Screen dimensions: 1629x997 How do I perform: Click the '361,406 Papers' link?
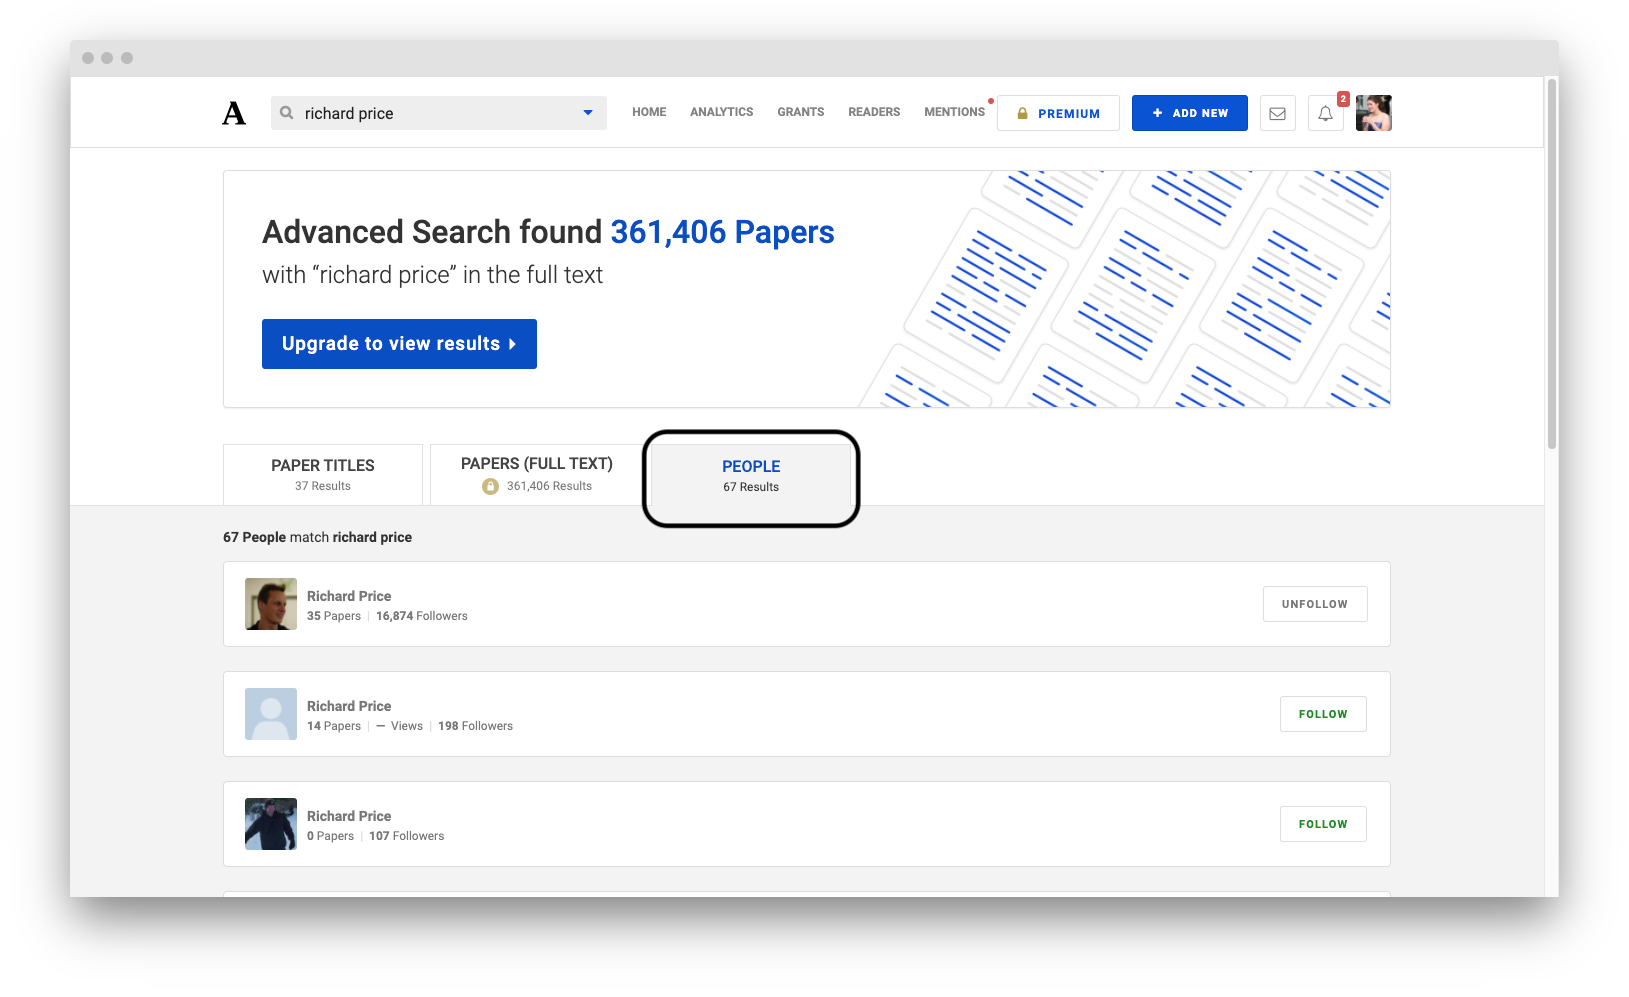tap(722, 232)
